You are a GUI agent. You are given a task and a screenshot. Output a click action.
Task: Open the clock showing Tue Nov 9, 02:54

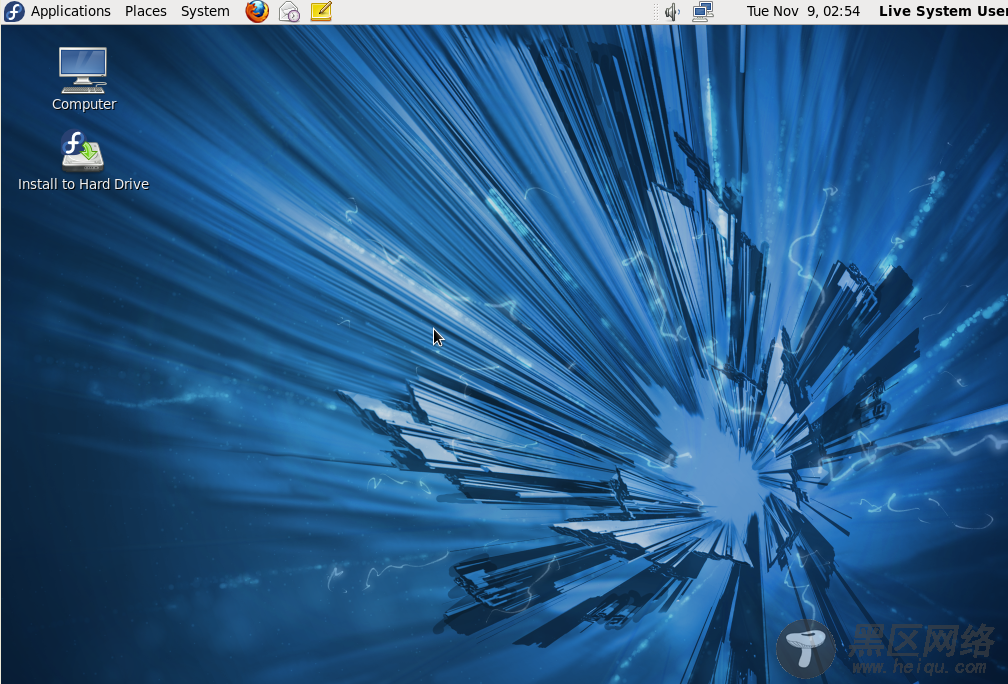point(803,11)
